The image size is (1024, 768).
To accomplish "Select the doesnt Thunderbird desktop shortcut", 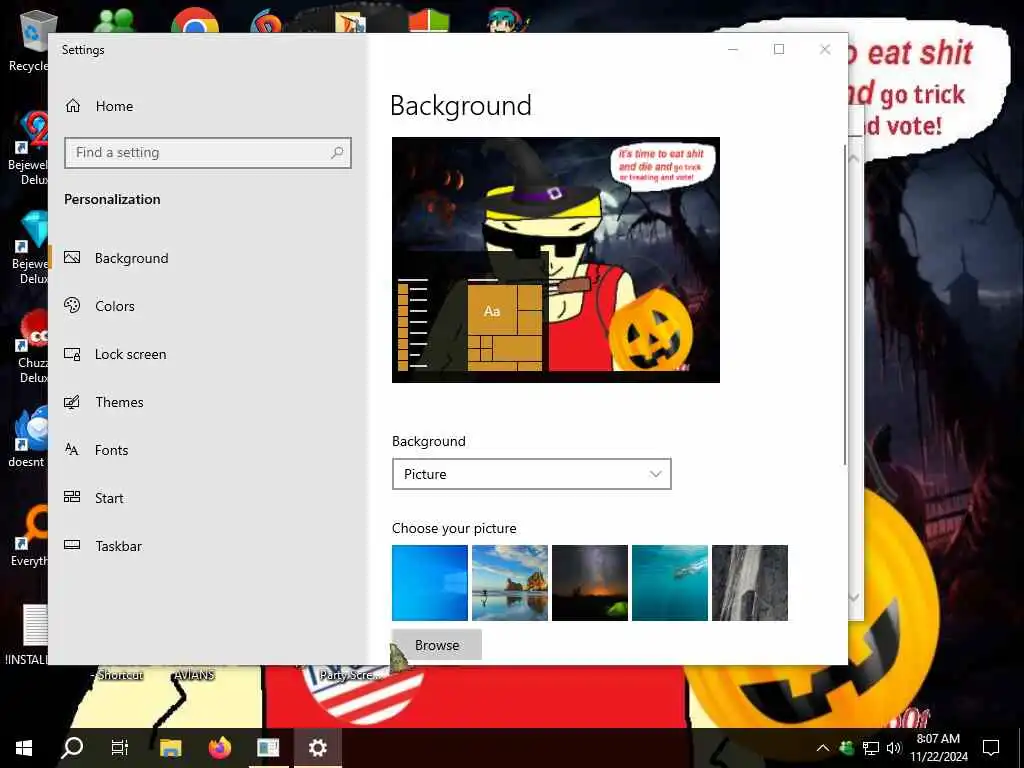I will [27, 436].
